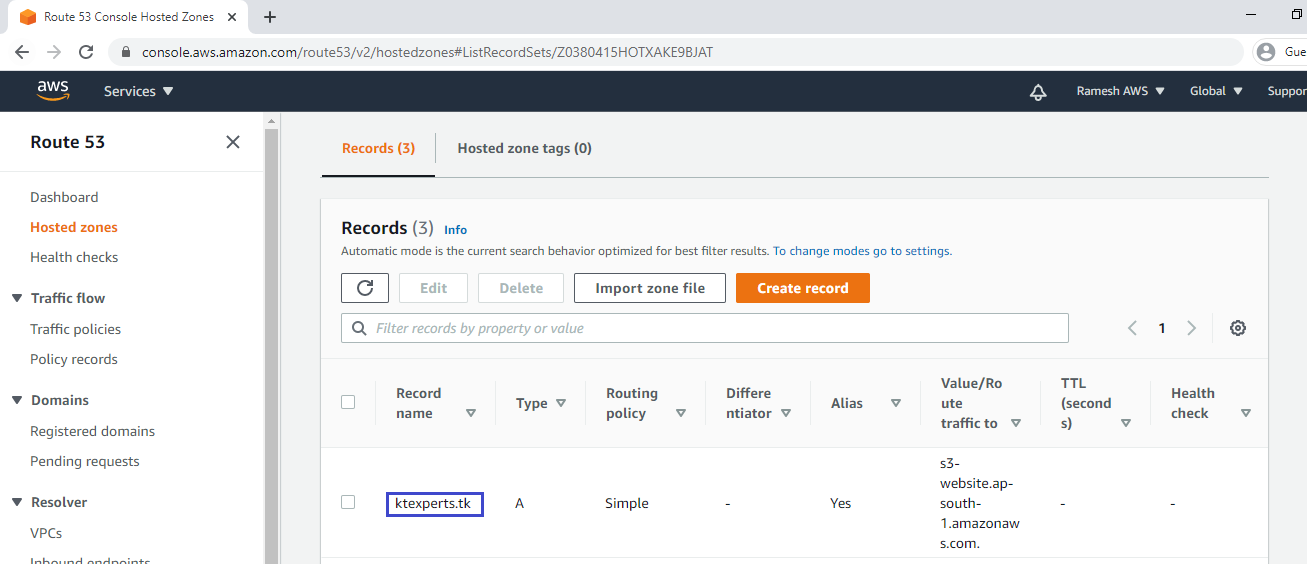1307x564 pixels.
Task: Click the refresh records icon button
Action: click(365, 288)
